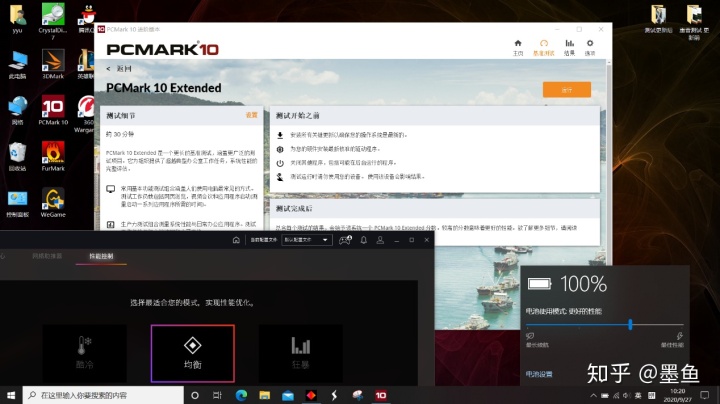Viewport: 720px width, 404px height.
Task: Open the Recycle Bin desktop icon
Action: point(17,156)
